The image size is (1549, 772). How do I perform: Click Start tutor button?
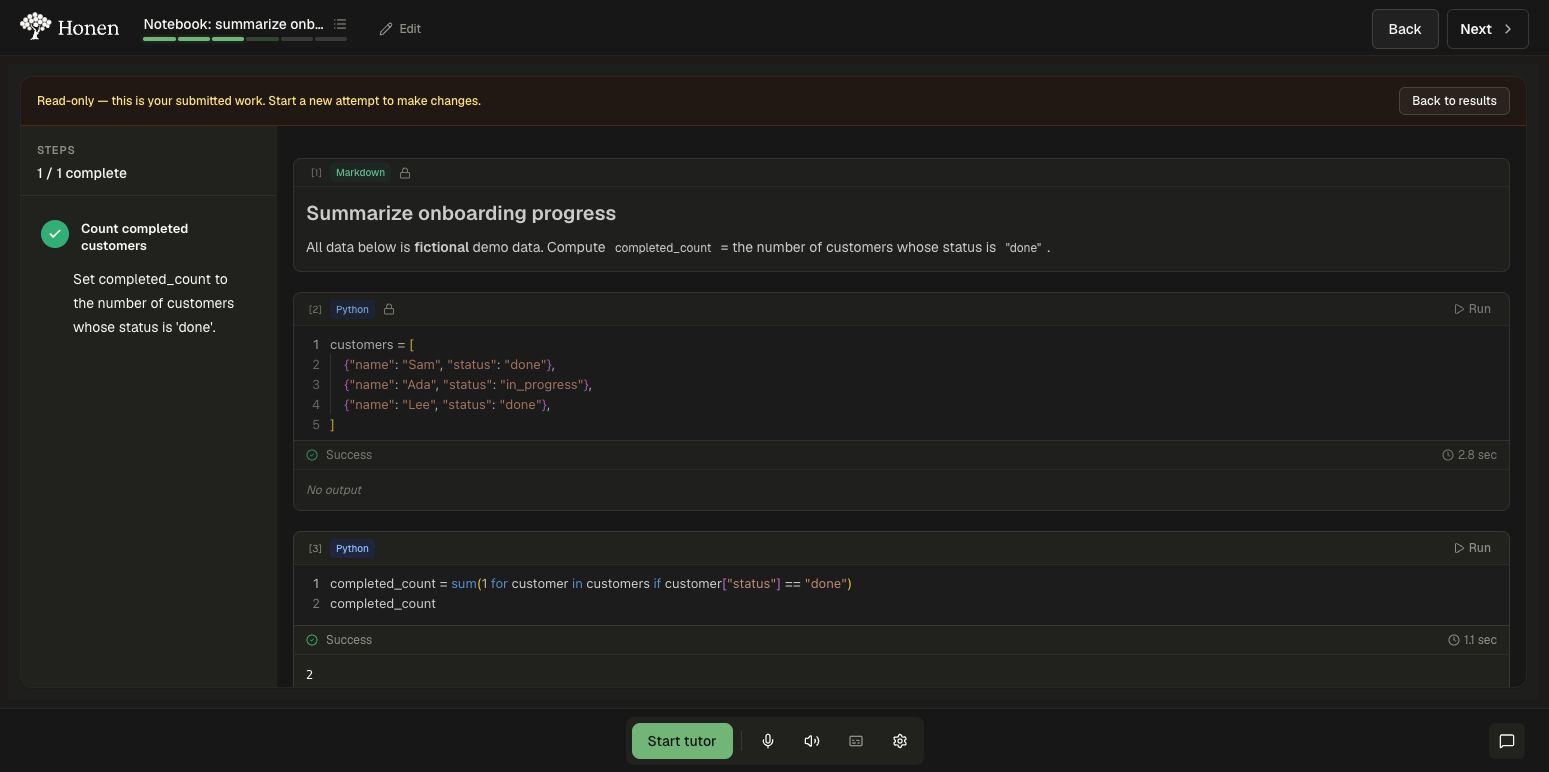(x=682, y=741)
